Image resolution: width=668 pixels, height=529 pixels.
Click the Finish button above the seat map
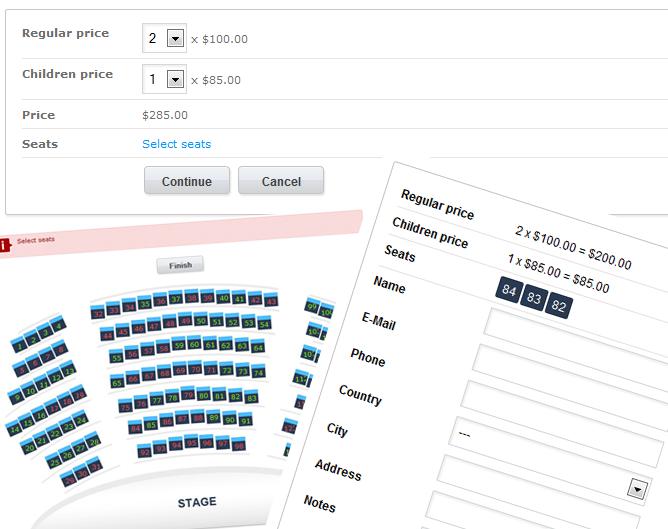coord(180,265)
